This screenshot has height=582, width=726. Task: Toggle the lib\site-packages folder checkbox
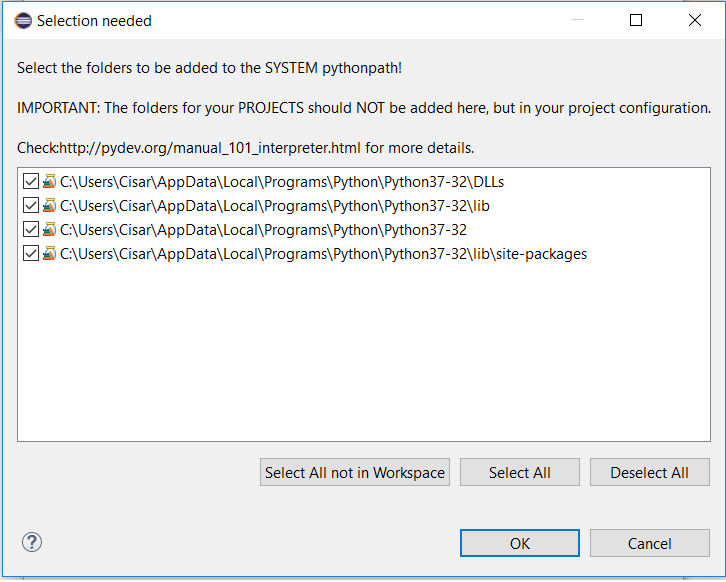click(x=30, y=254)
